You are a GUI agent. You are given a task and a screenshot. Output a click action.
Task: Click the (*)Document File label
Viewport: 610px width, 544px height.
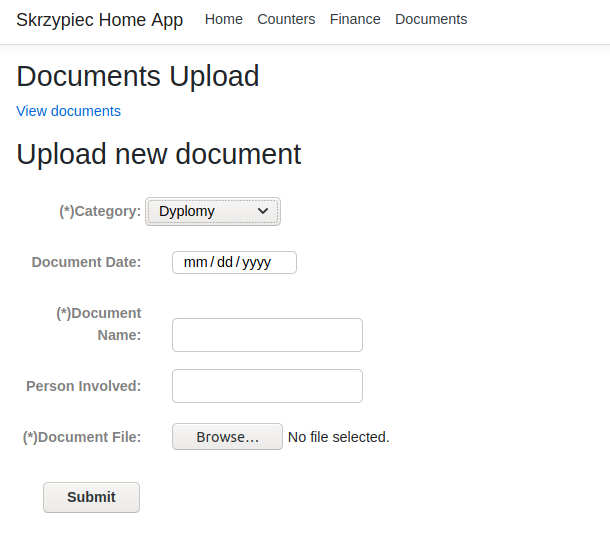click(x=82, y=437)
